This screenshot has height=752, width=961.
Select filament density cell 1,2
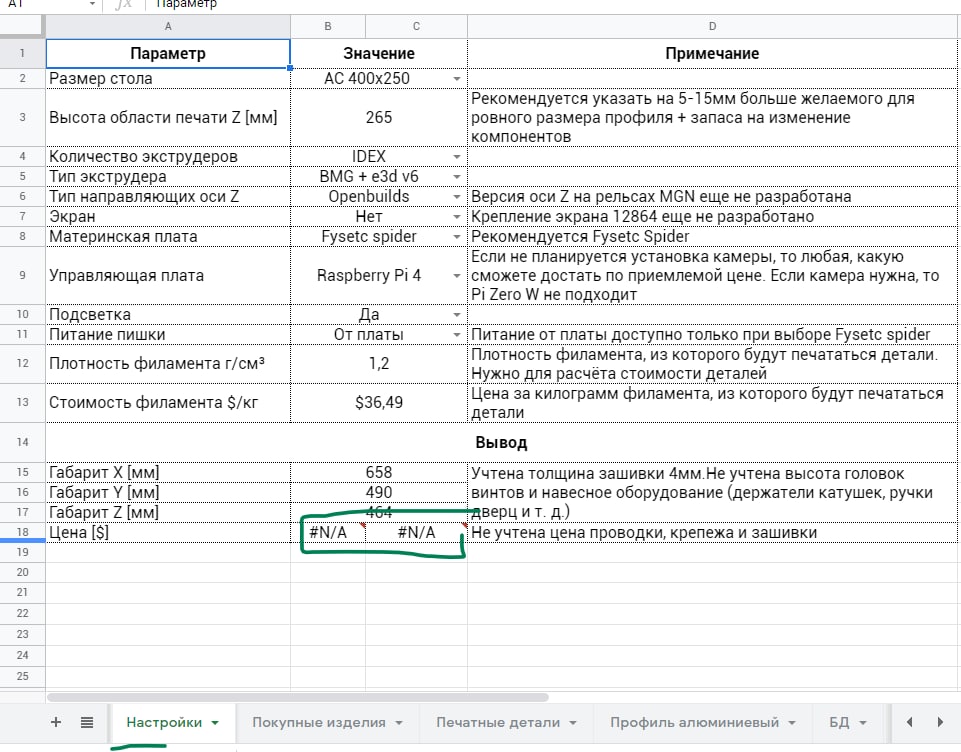379,363
